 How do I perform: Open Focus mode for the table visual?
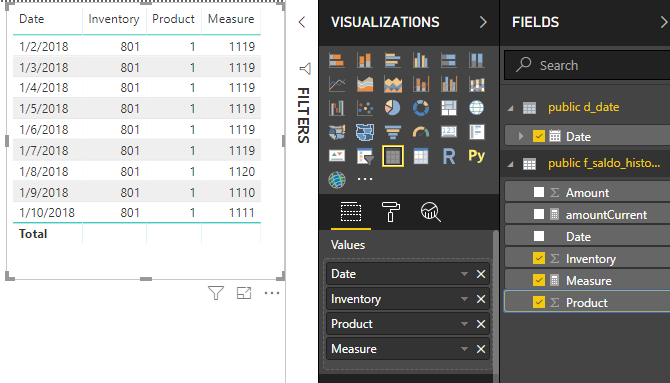(x=244, y=293)
